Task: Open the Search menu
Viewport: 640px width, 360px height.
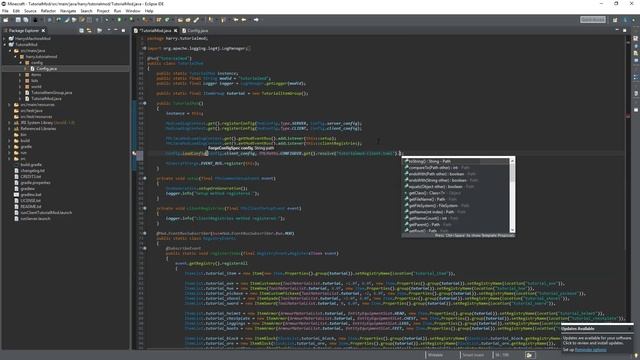Action: 86,11
